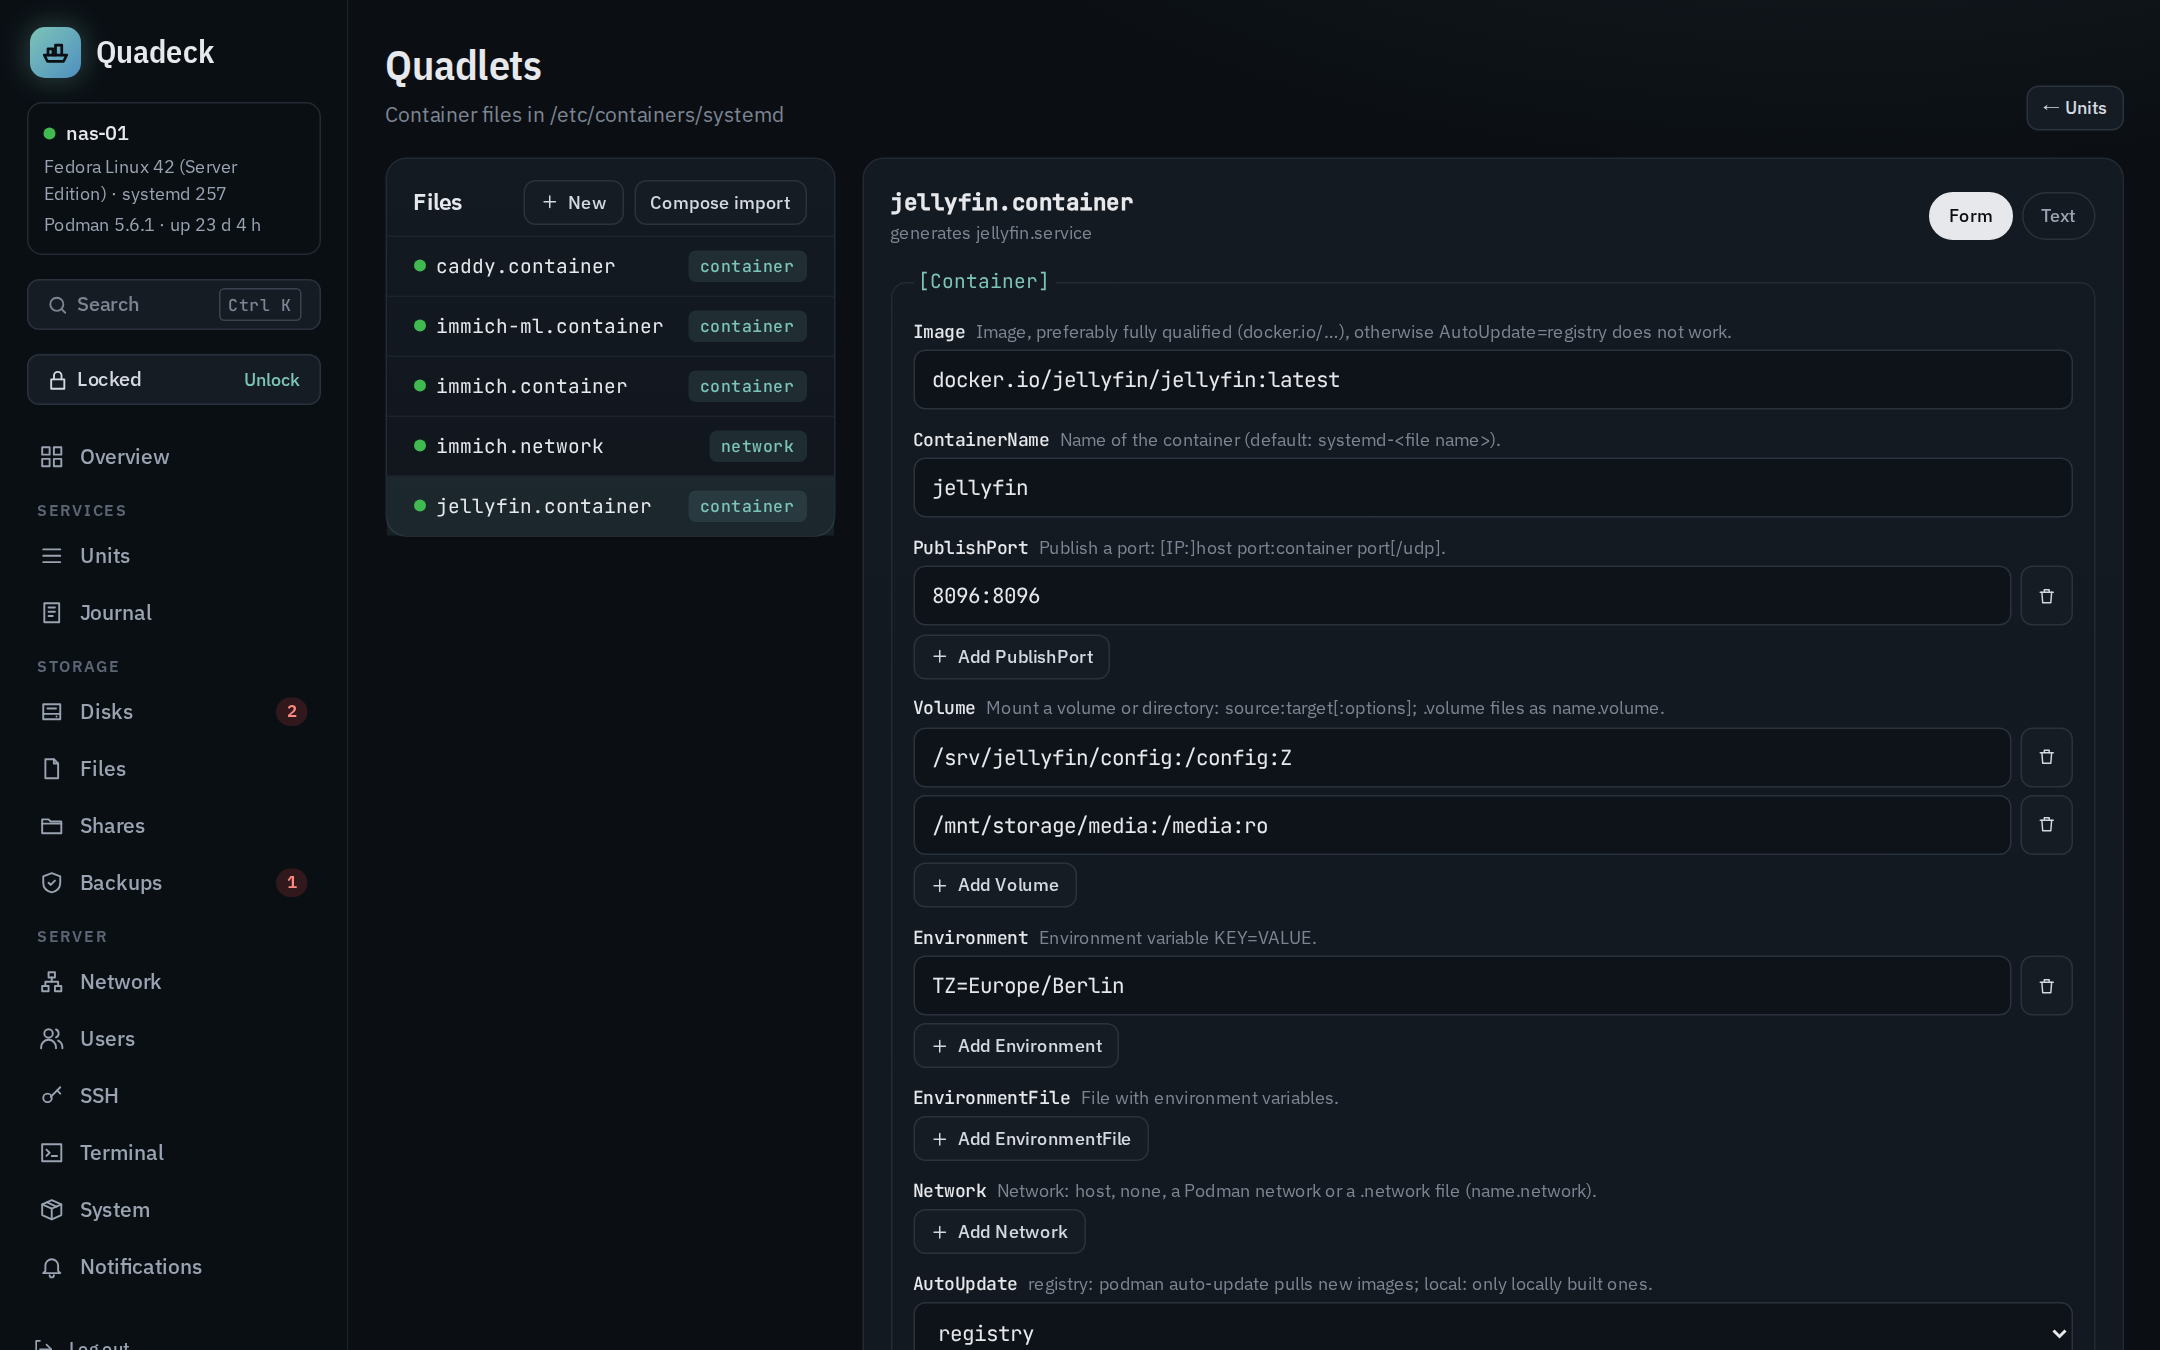
Task: Open the Disks page
Action: click(174, 712)
